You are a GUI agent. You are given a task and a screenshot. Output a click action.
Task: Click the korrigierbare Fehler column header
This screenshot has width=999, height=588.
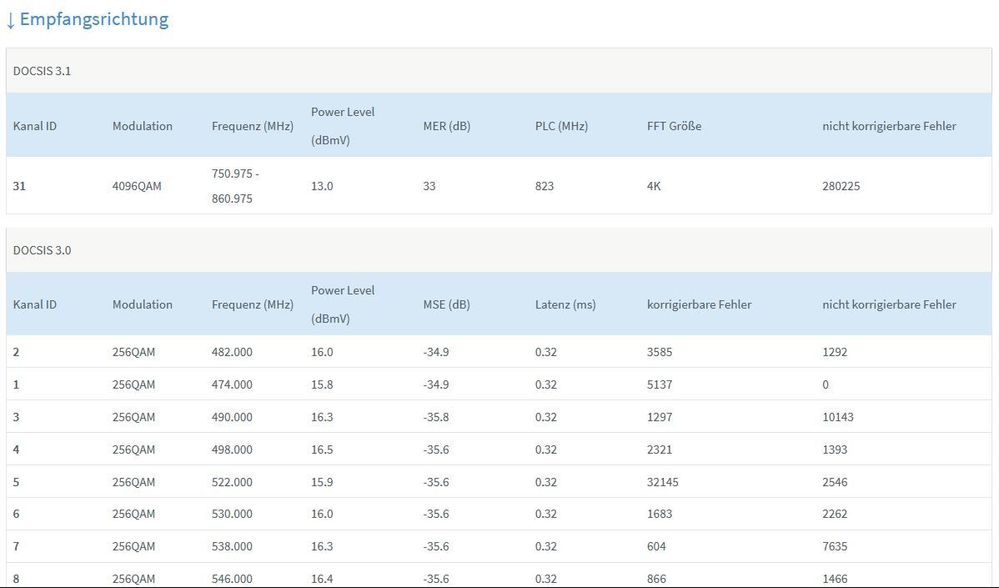[x=699, y=304]
